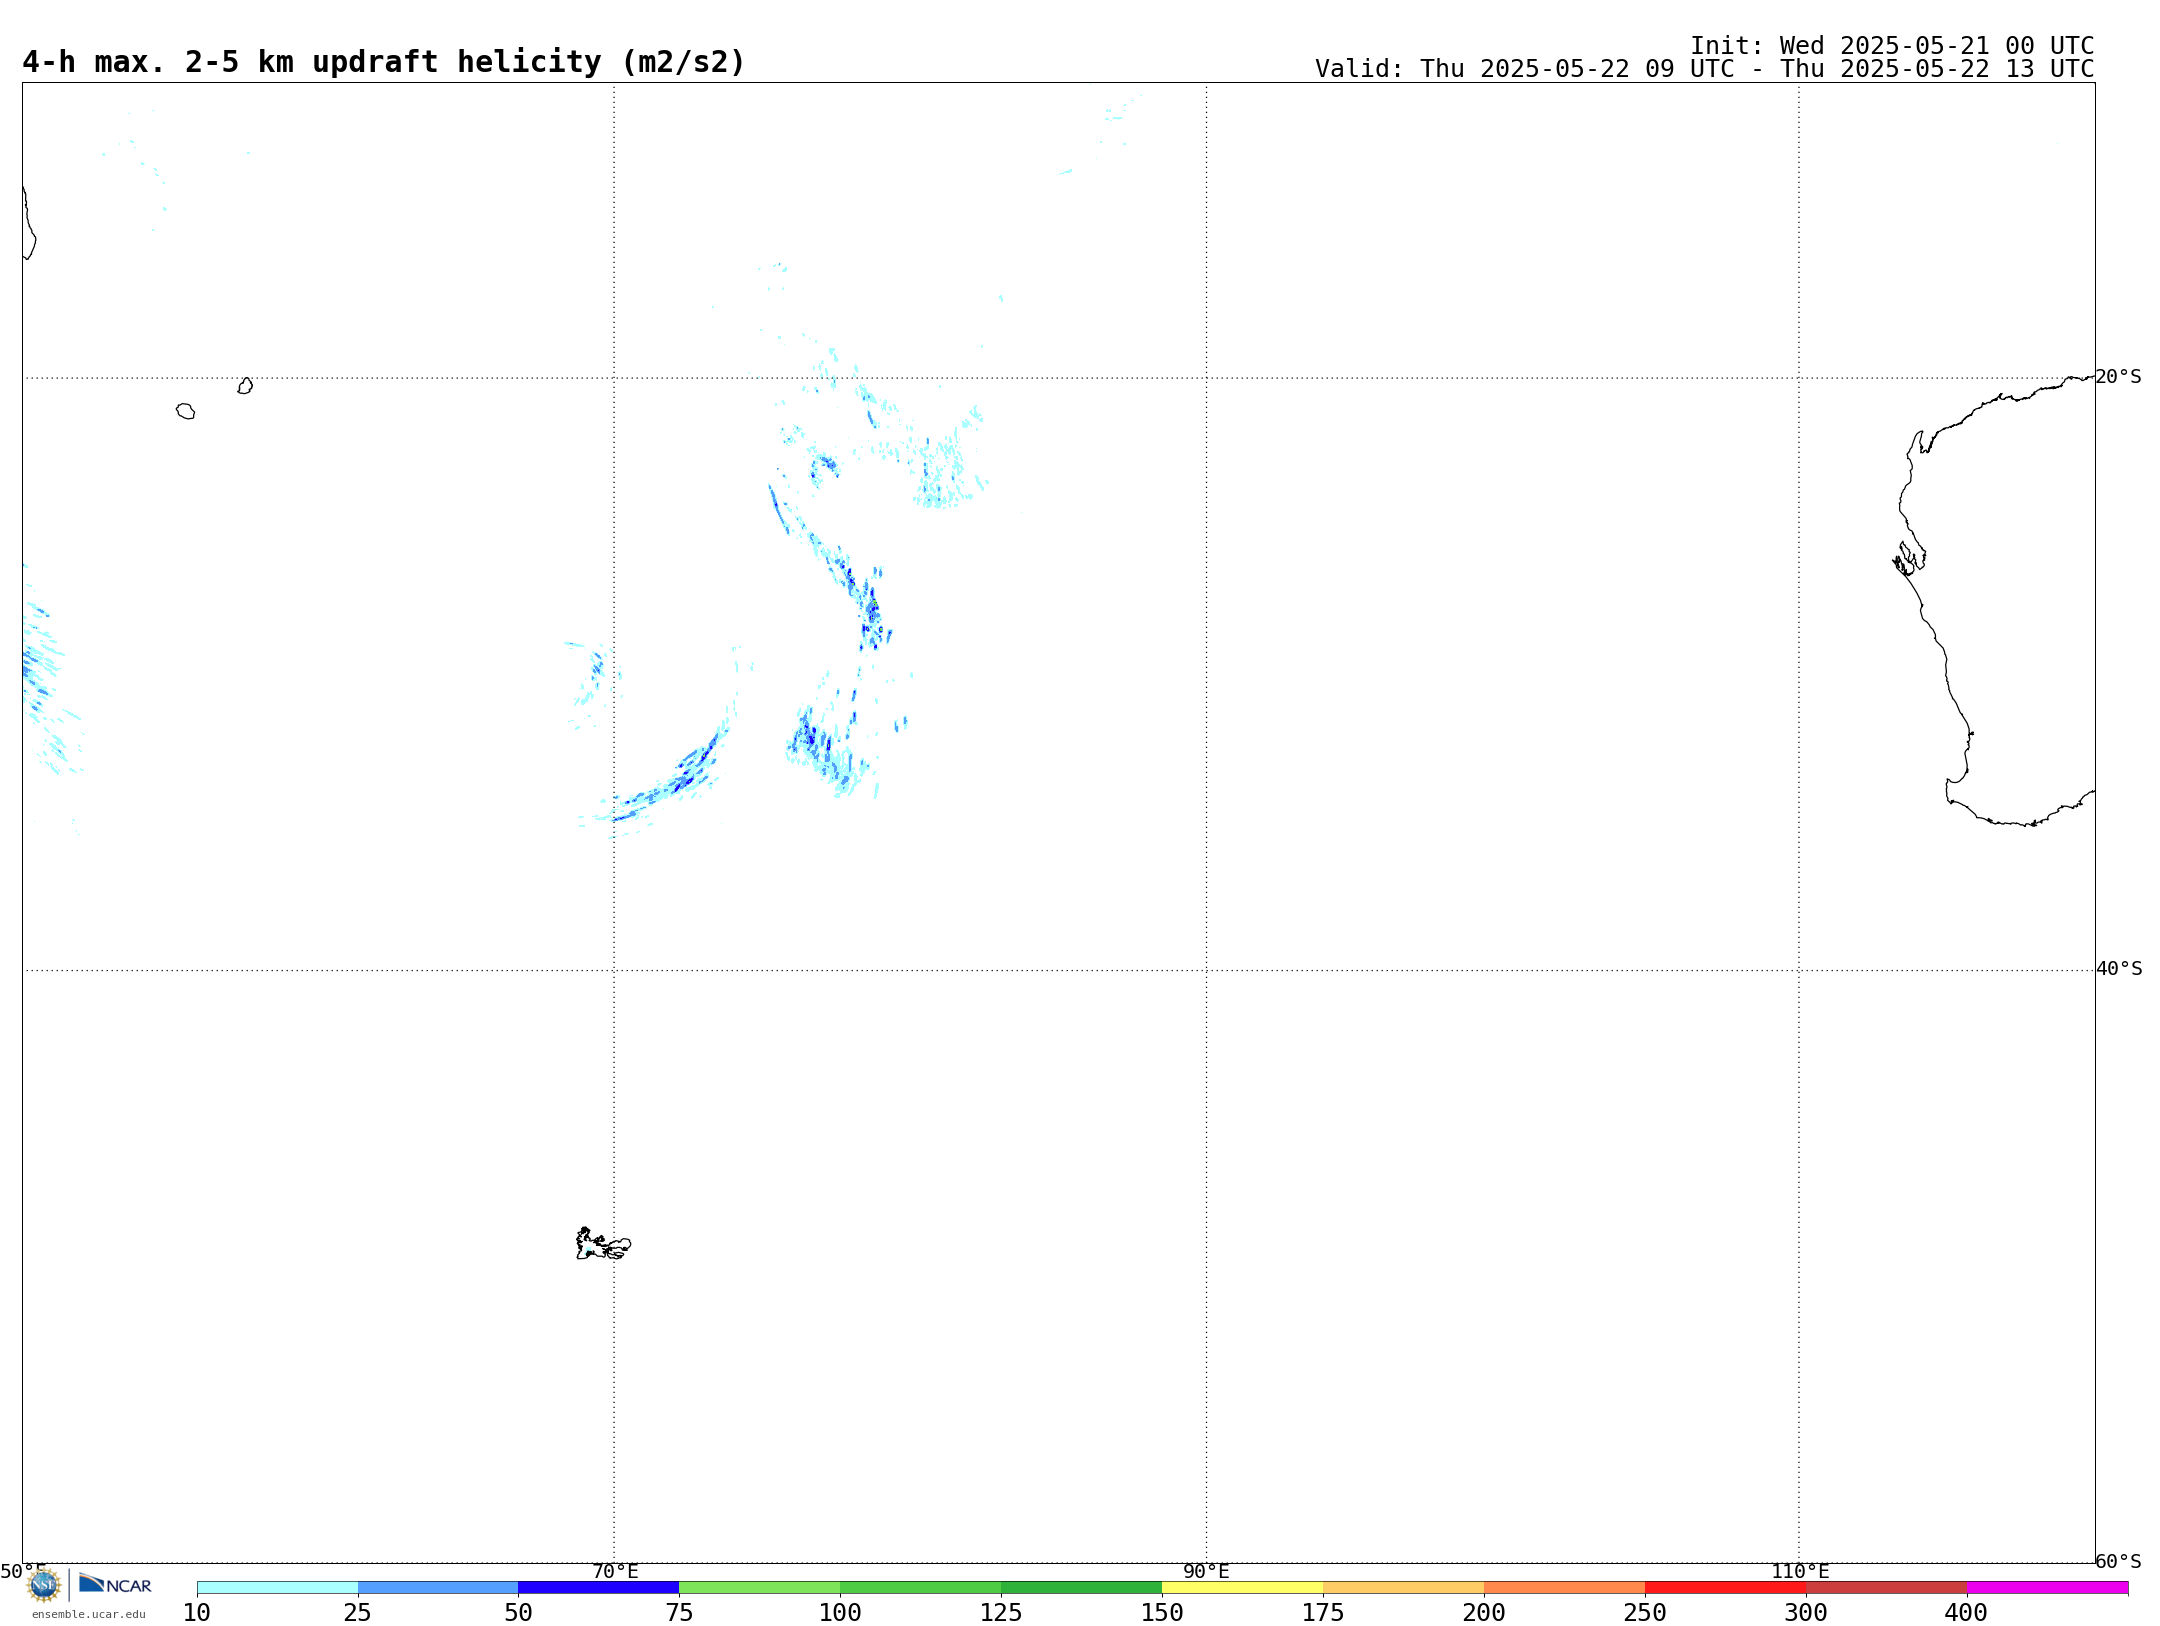The image size is (2160, 1626).
Task: Click the 'Init: Wed 2025-05-21 00 UTC' text
Action: 1892,46
